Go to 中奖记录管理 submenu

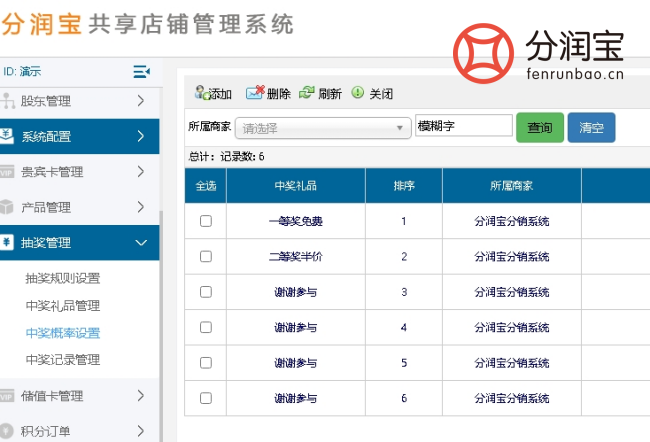[63, 359]
